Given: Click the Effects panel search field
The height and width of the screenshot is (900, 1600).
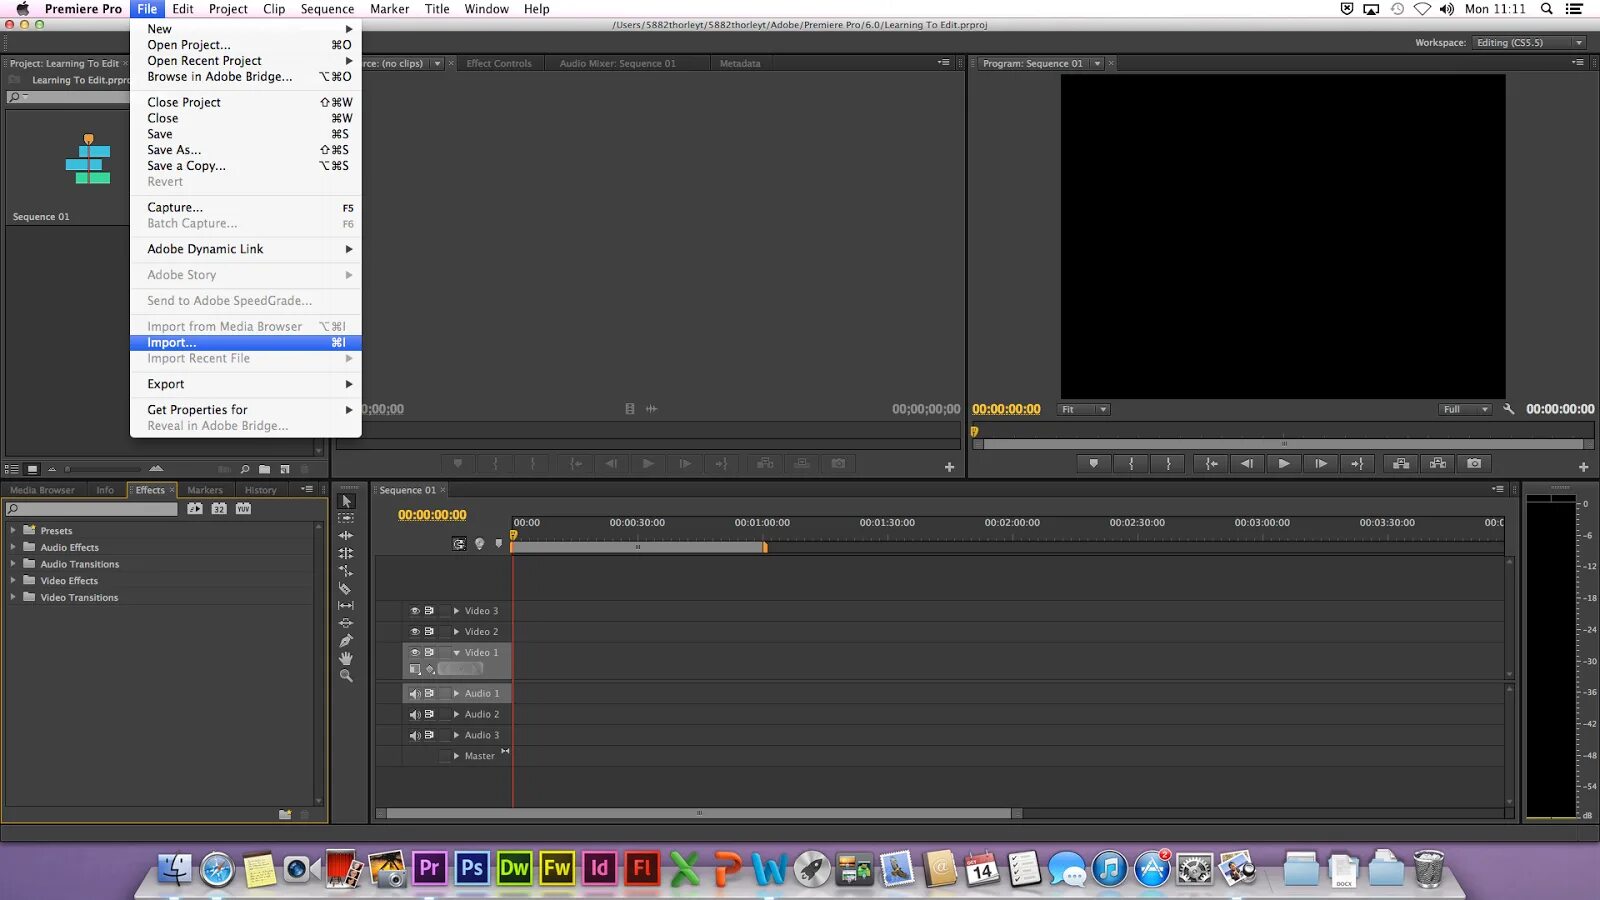Looking at the screenshot, I should click(x=92, y=509).
